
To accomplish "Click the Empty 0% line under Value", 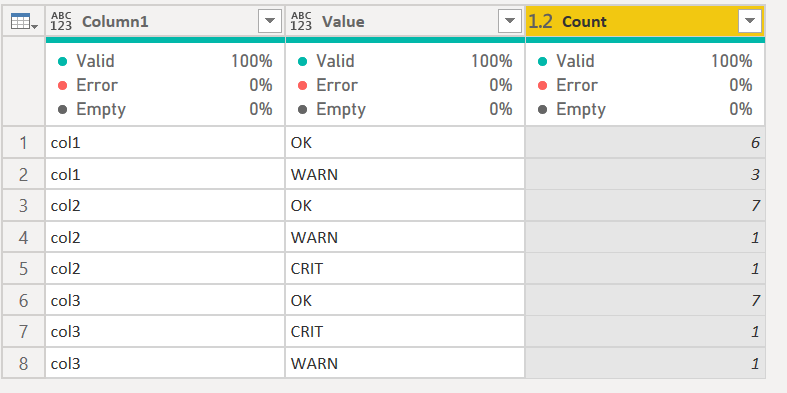I will (405, 109).
